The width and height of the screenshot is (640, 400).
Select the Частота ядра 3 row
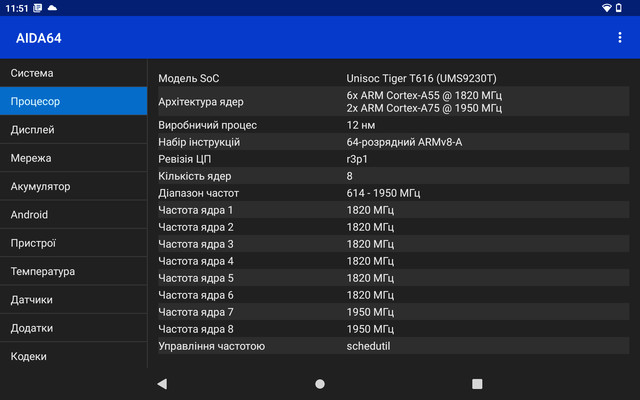(393, 244)
